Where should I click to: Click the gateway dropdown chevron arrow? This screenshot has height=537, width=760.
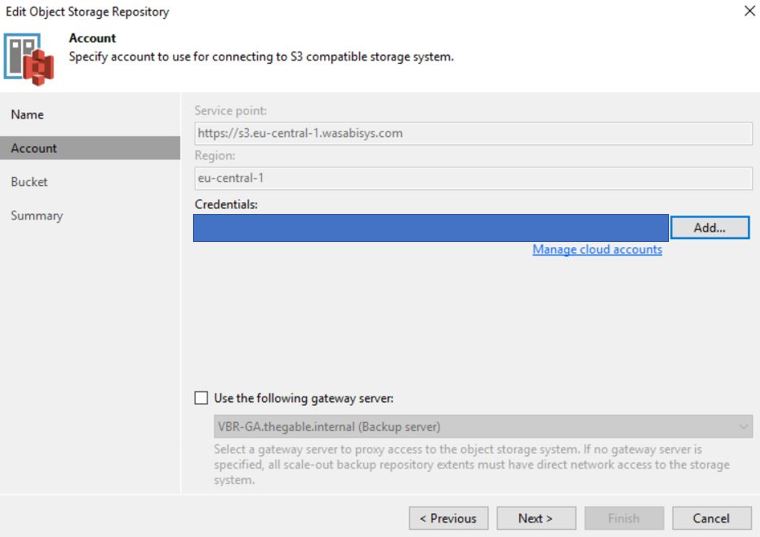pos(743,427)
